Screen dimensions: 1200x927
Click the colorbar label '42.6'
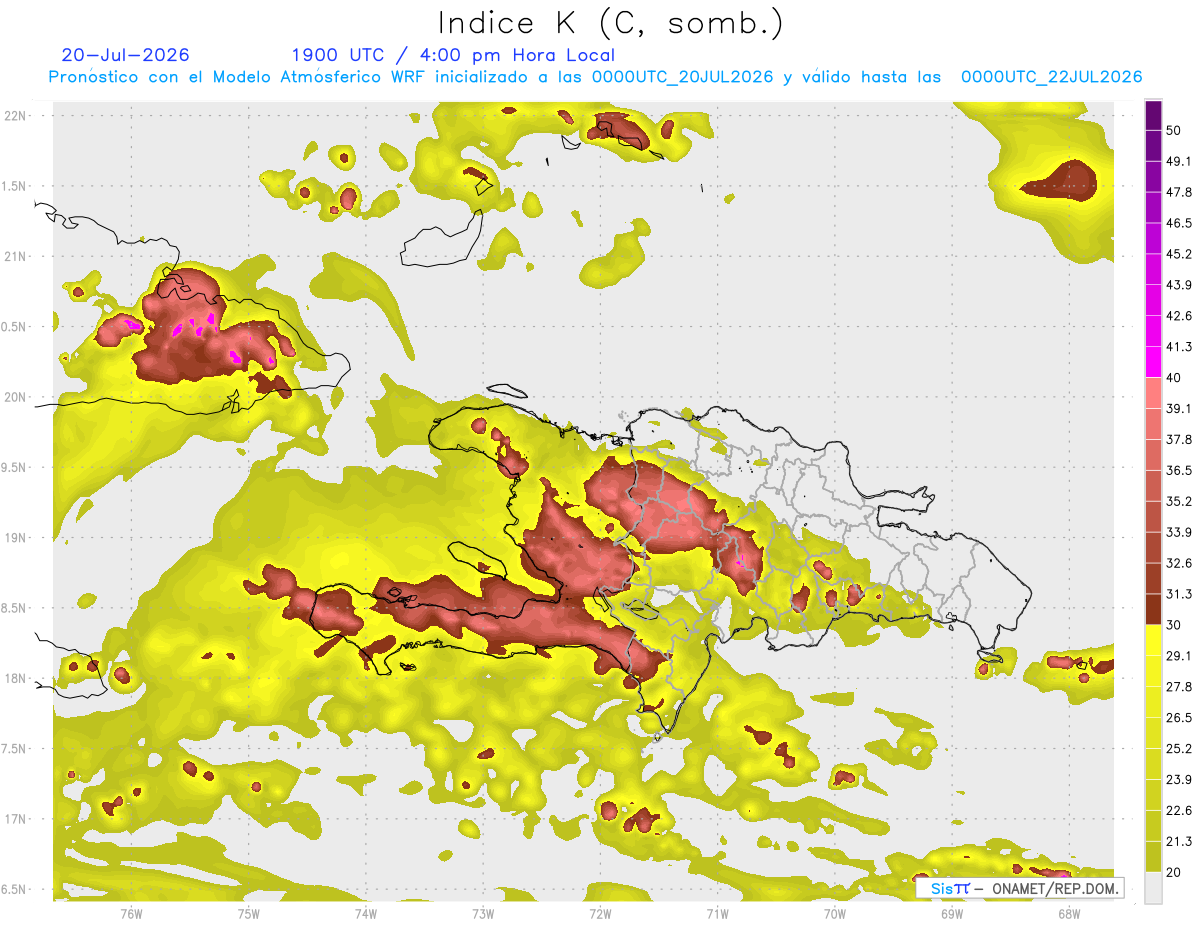tap(1179, 316)
